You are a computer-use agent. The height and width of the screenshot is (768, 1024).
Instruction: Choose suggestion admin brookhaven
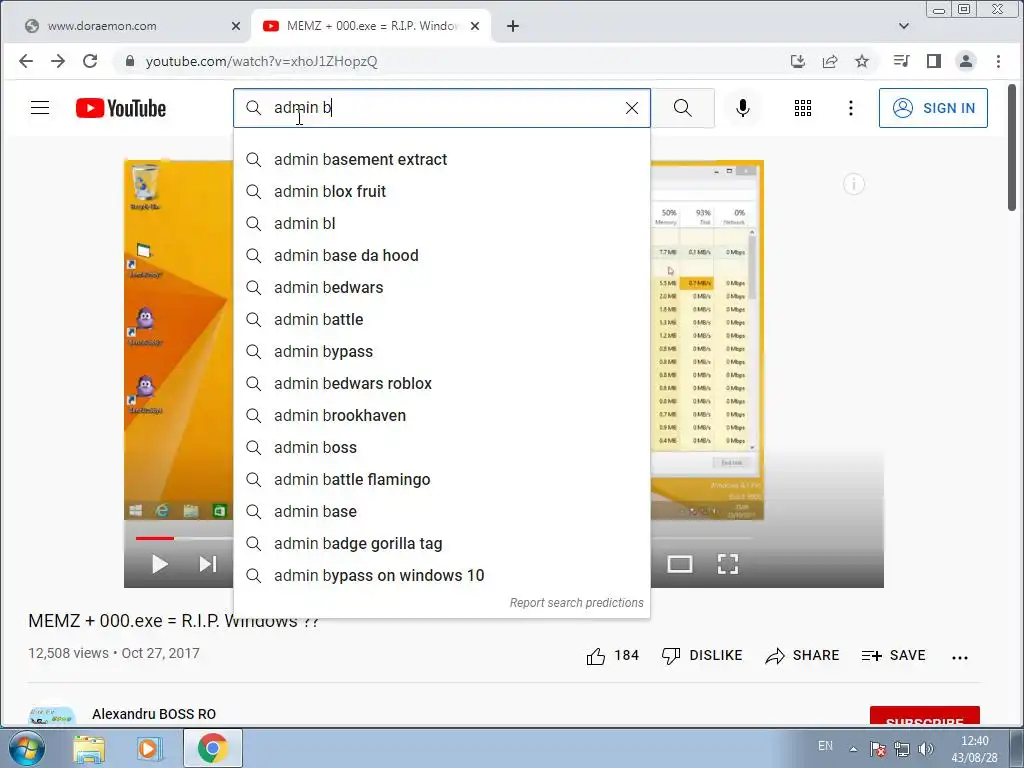coord(441,415)
